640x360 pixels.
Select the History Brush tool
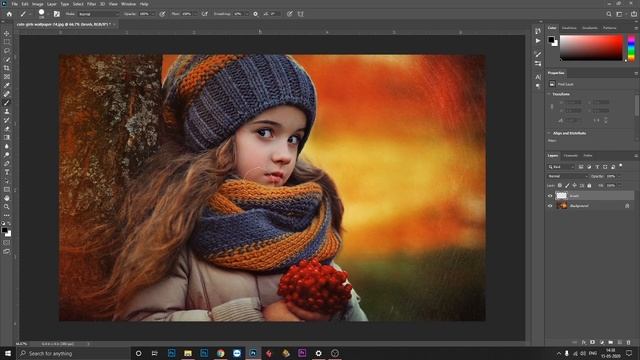(7, 120)
